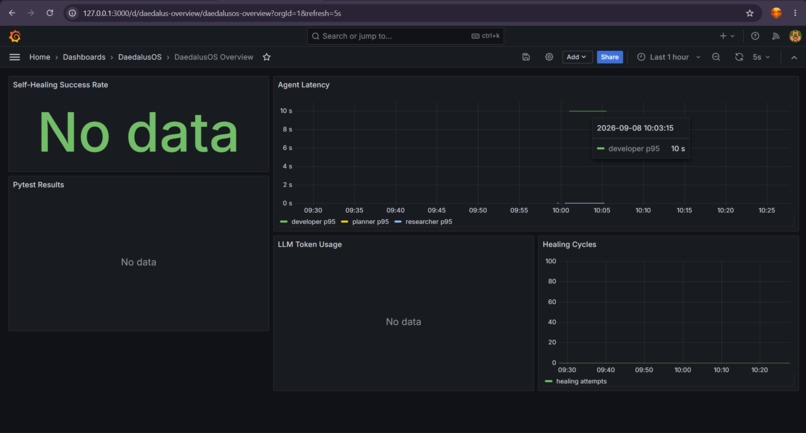Click No data text in LLM Token Usage

pyautogui.click(x=404, y=322)
